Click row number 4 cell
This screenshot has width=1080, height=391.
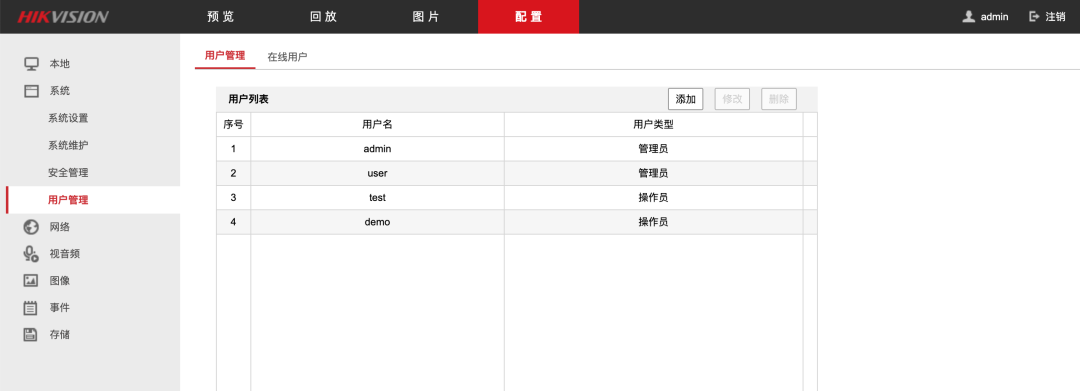233,222
